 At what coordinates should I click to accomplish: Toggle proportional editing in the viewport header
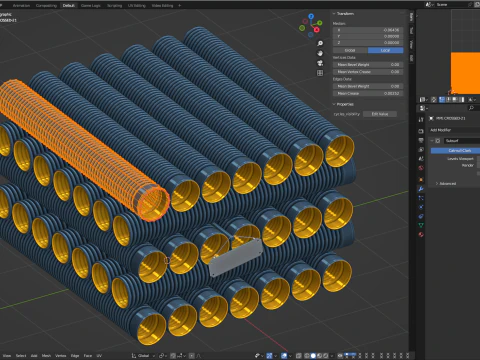pos(192,356)
